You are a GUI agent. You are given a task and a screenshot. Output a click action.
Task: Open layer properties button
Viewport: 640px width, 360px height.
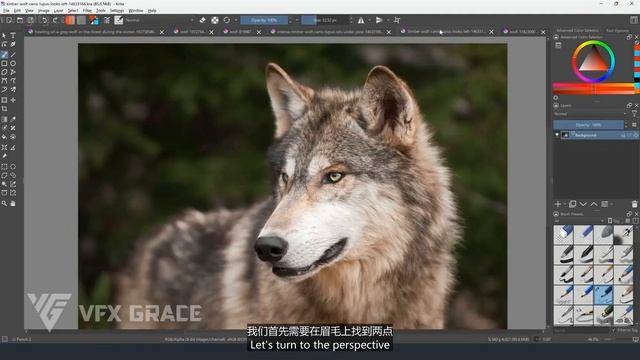tap(604, 204)
